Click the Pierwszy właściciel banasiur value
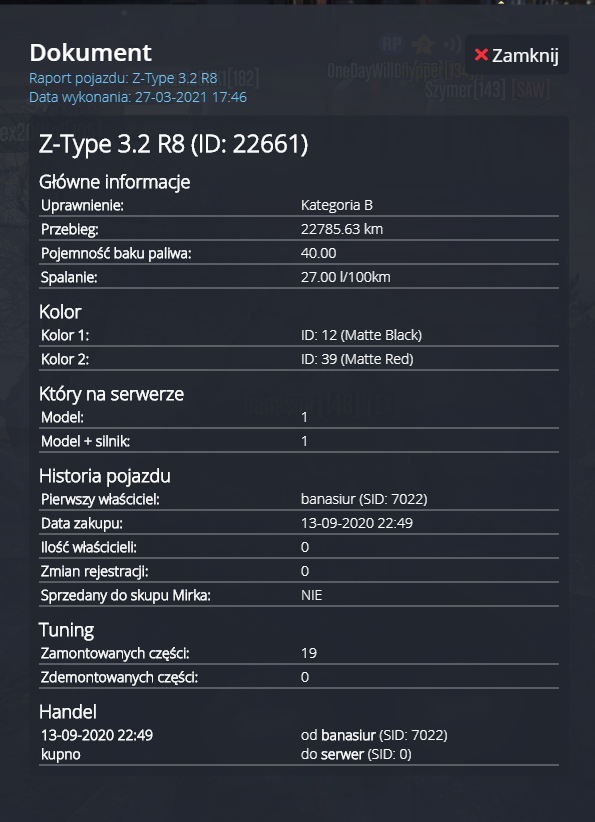This screenshot has height=822, width=595. [364, 499]
